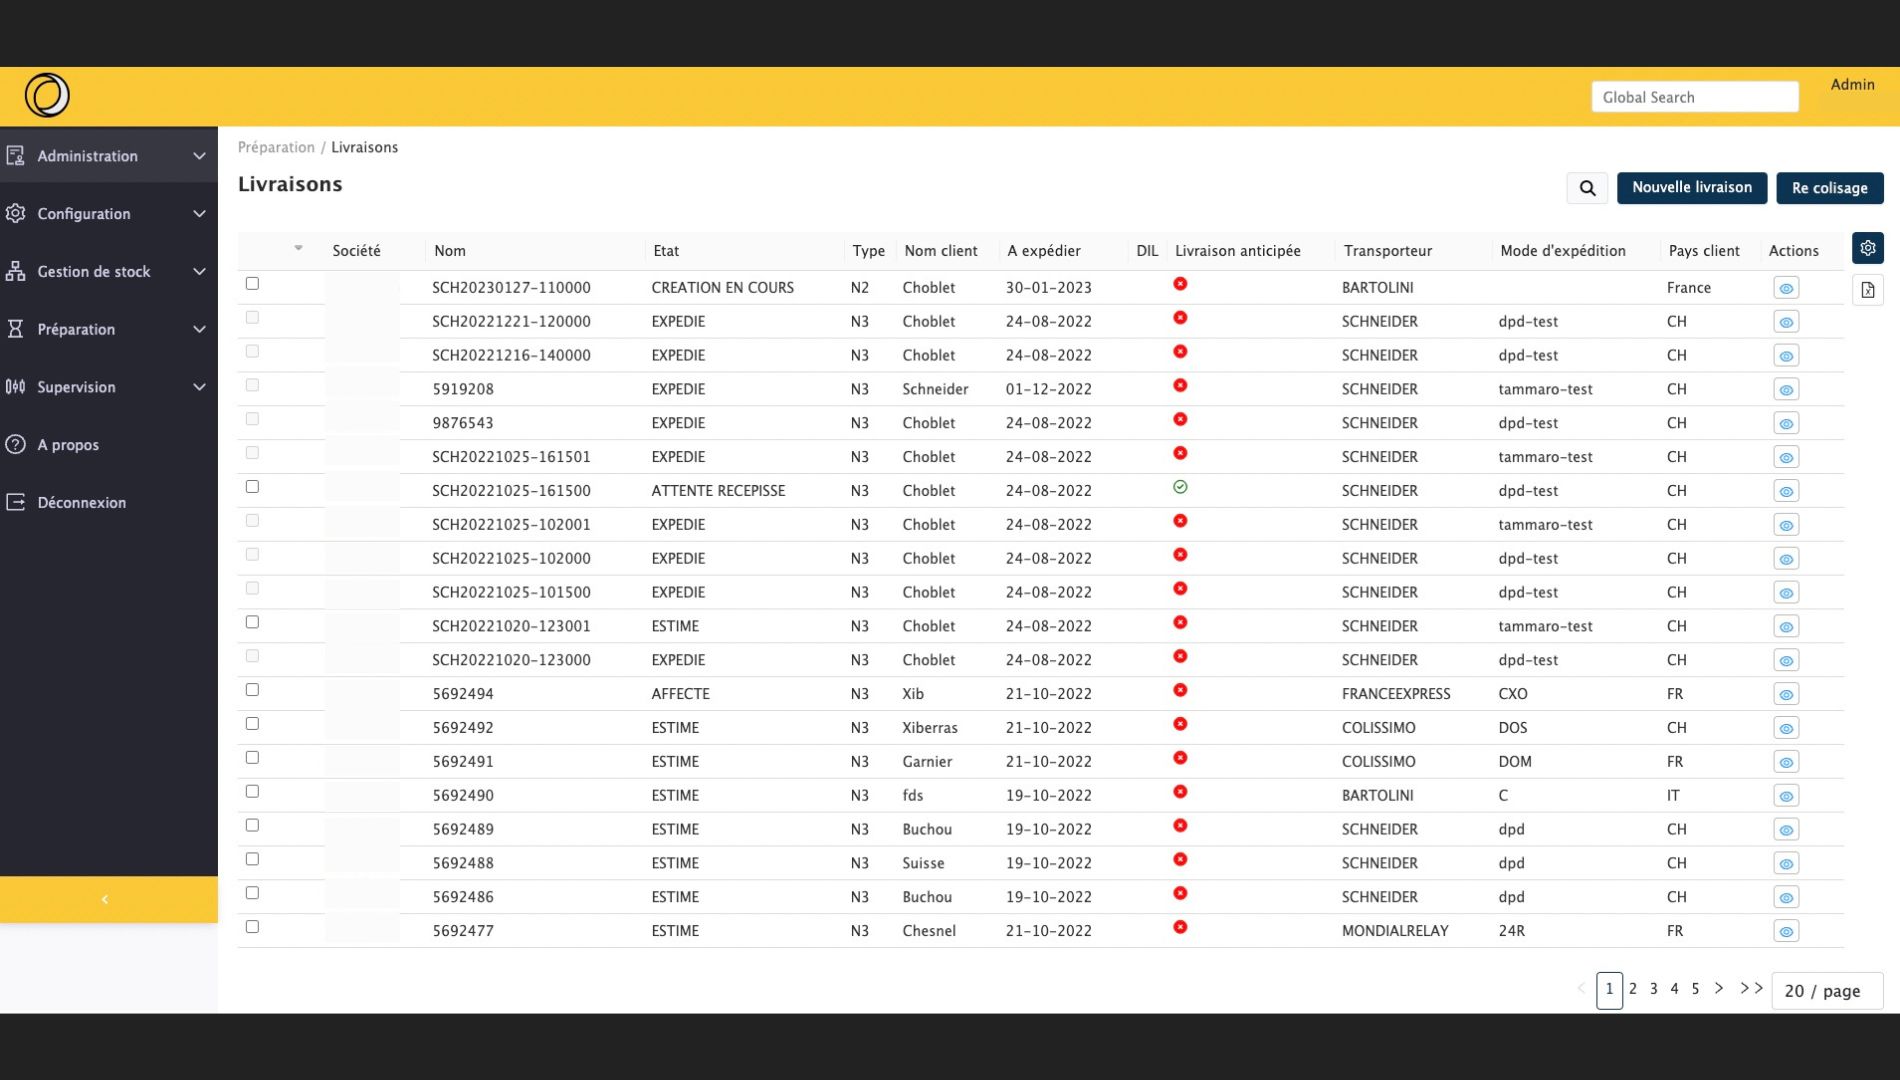View delivery SCH20230127-110000 with eye icon
The width and height of the screenshot is (1900, 1080).
(1786, 288)
